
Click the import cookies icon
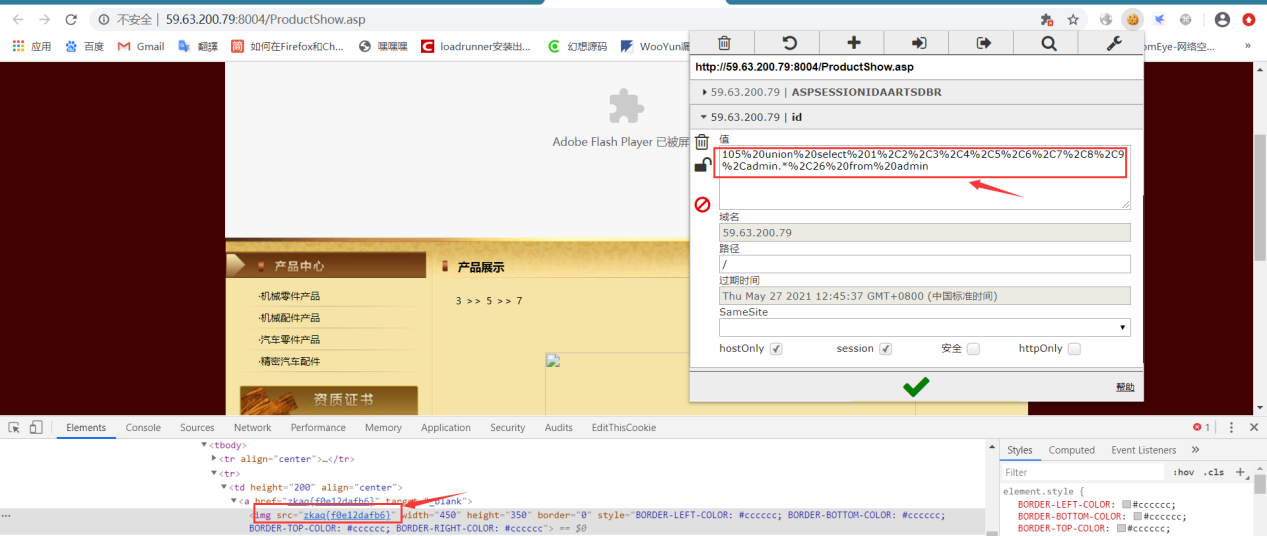[918, 43]
